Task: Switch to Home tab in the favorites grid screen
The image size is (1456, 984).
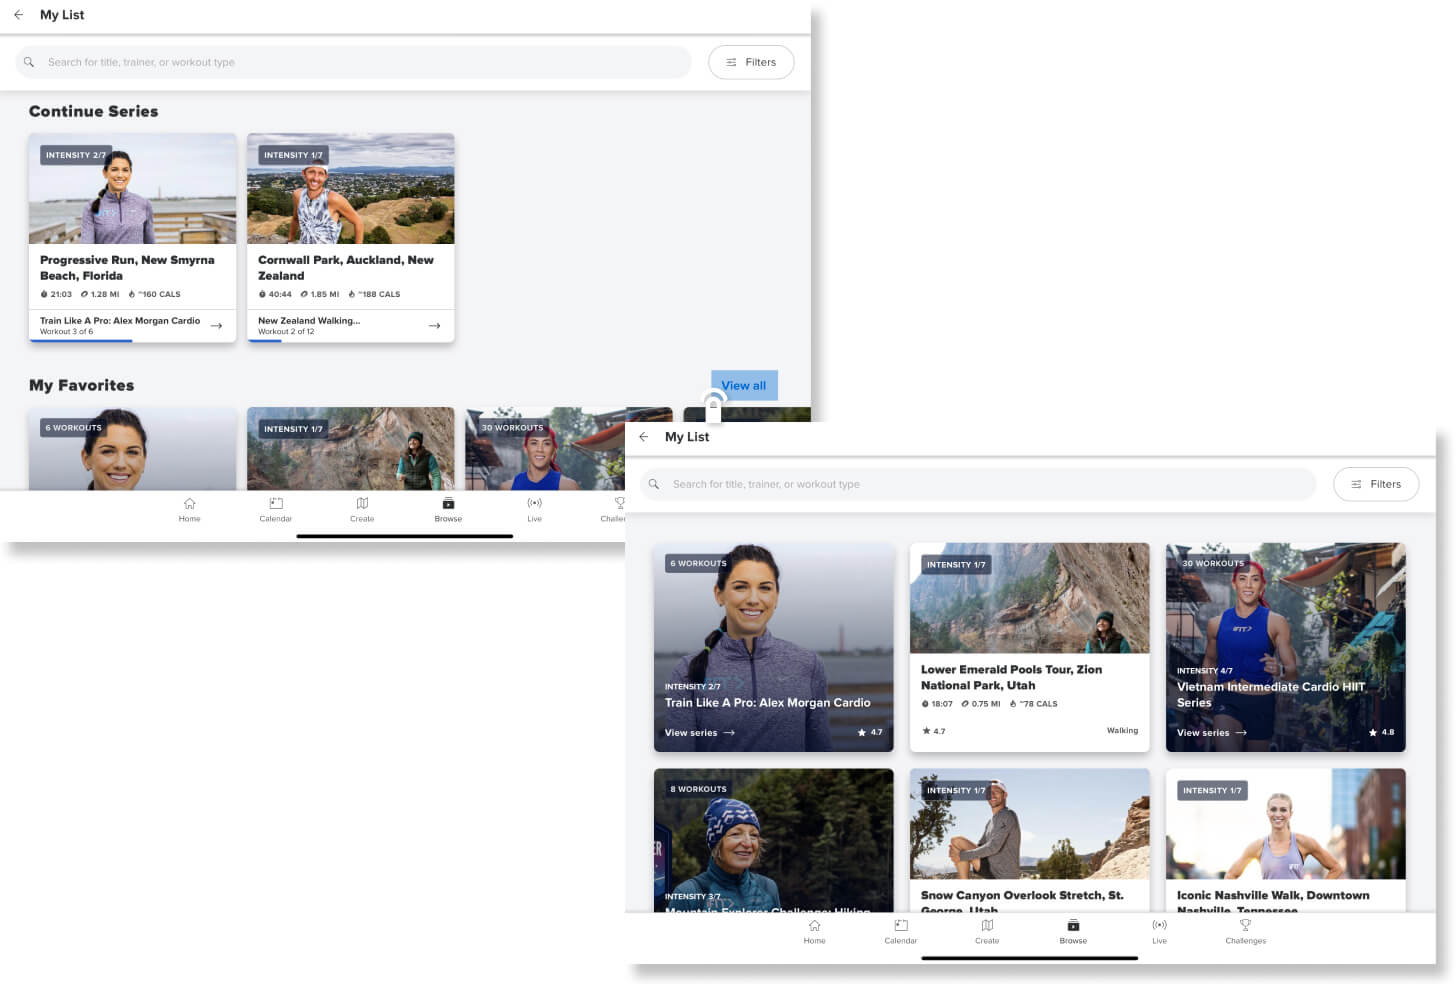Action: (x=815, y=931)
